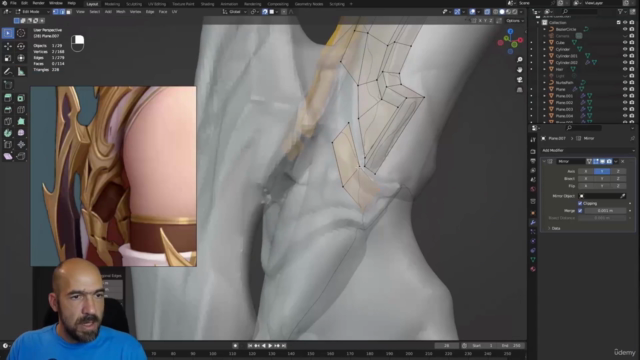Open the Add Modifier dropdown
Screen dimensions: 640x360
click(587, 150)
